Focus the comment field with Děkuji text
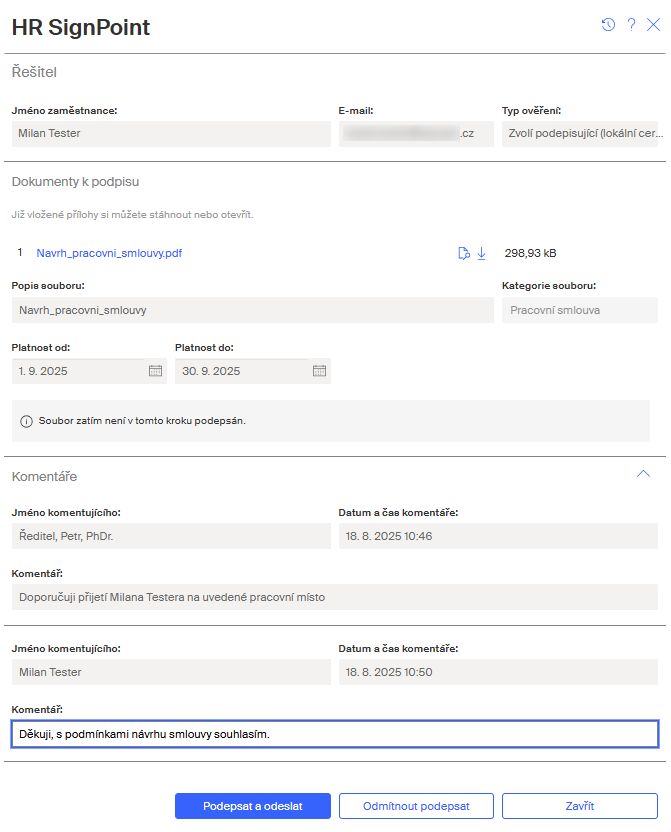 pos(335,735)
